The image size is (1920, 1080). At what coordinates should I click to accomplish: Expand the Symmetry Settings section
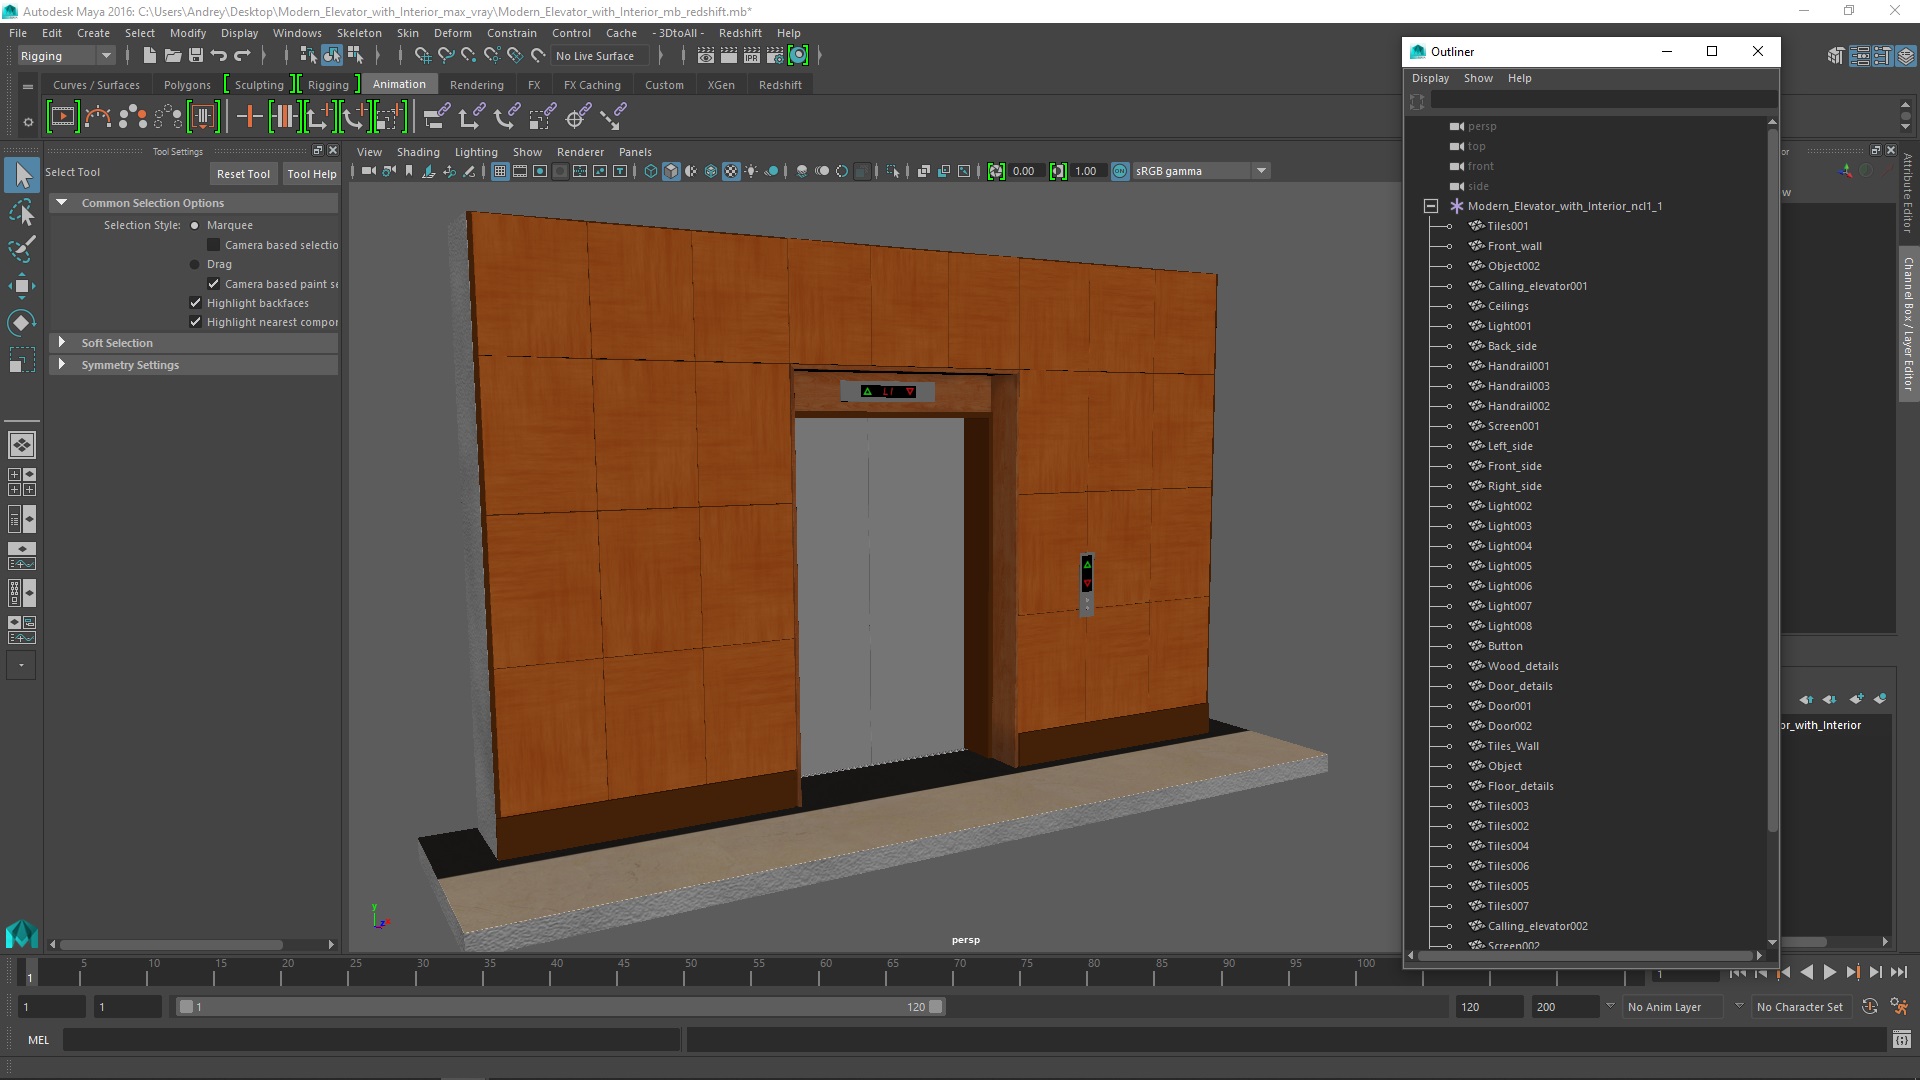[62, 365]
